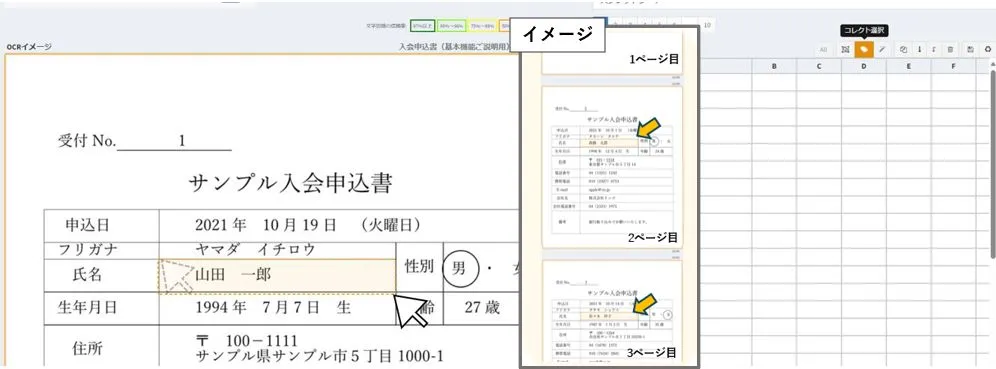Click the down arrow icon in toolbar
The height and width of the screenshot is (369, 996).
[x=919, y=49]
